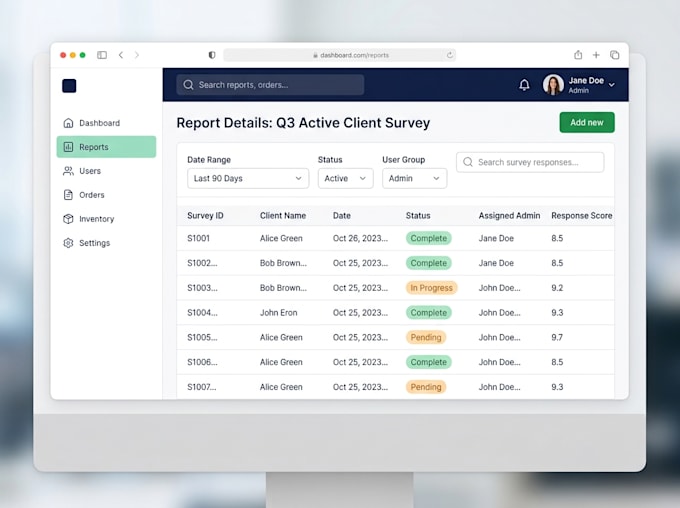Click the Reports chart icon

[69, 147]
